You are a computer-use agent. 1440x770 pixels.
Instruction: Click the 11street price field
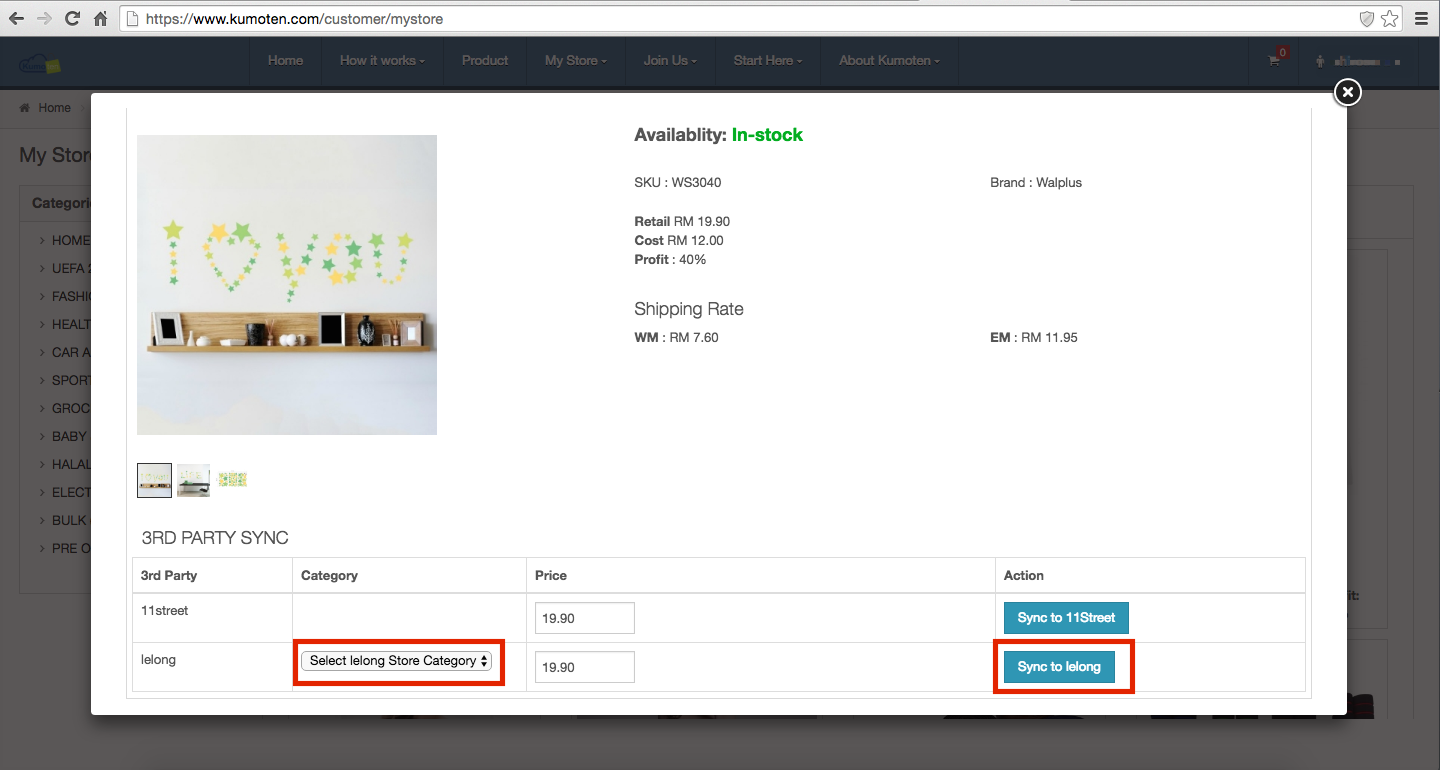(x=585, y=618)
